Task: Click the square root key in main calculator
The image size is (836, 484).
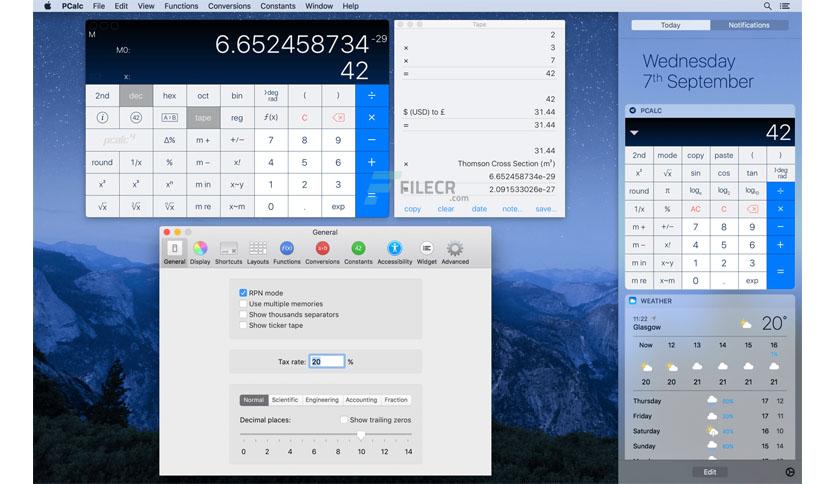Action: point(102,207)
